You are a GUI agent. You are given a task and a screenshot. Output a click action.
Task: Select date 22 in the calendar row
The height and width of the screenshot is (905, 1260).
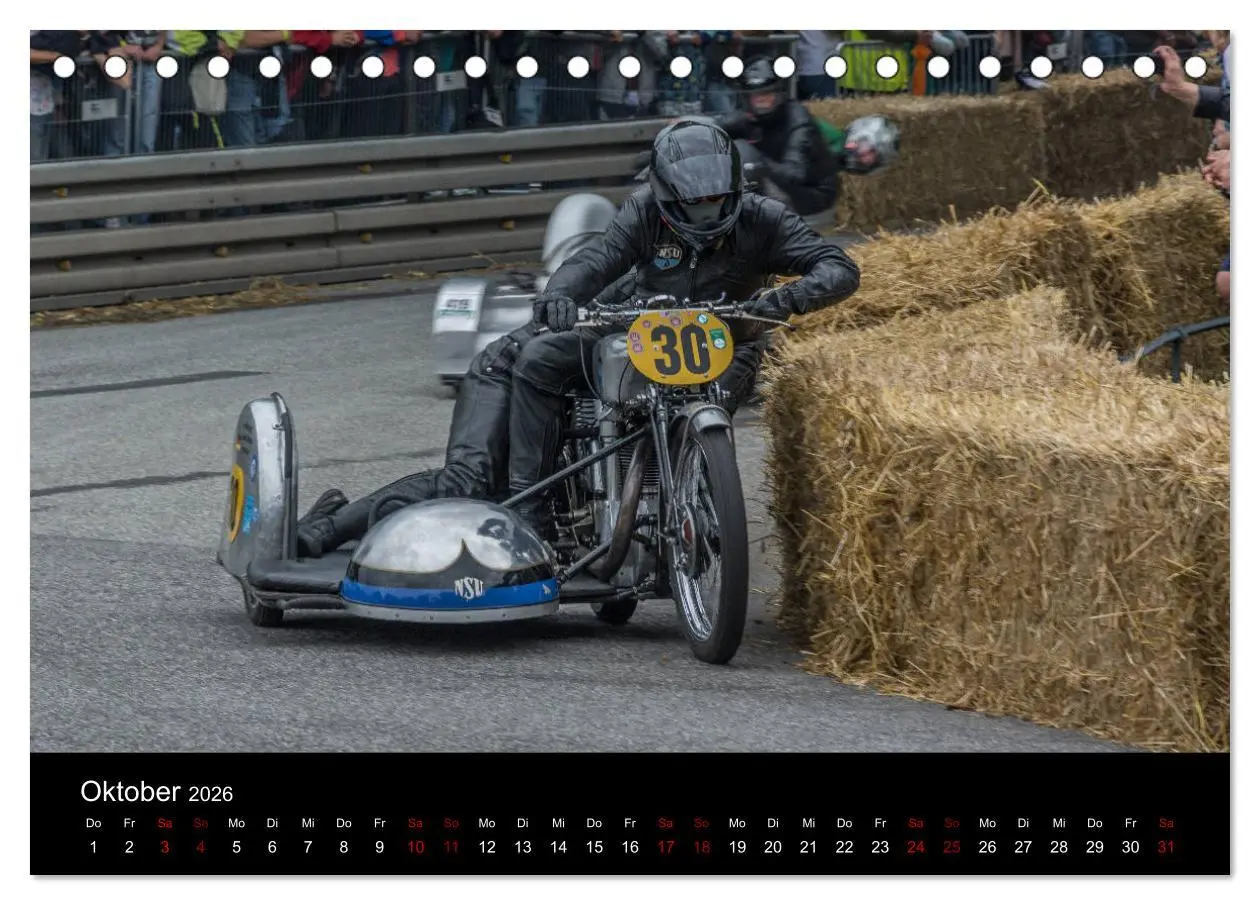click(x=844, y=847)
